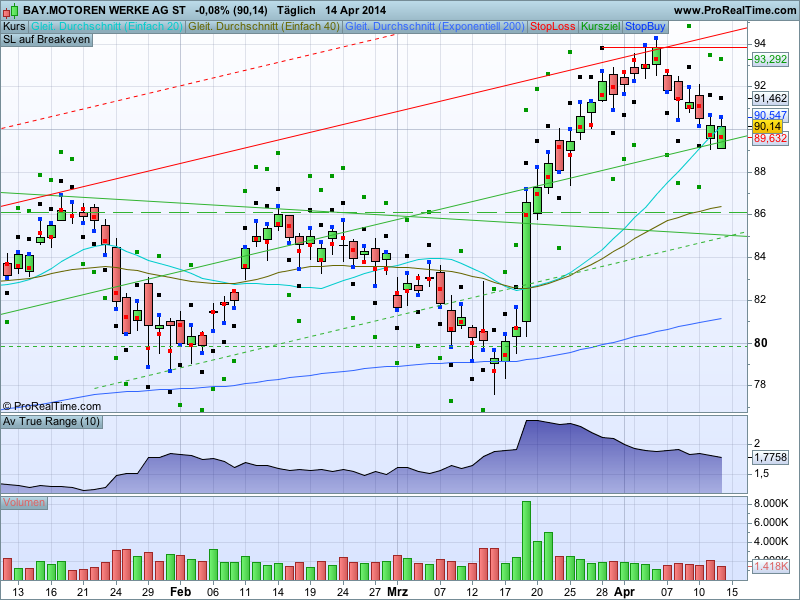Click the 86 price axis label
This screenshot has height=600, width=800.
click(x=760, y=213)
